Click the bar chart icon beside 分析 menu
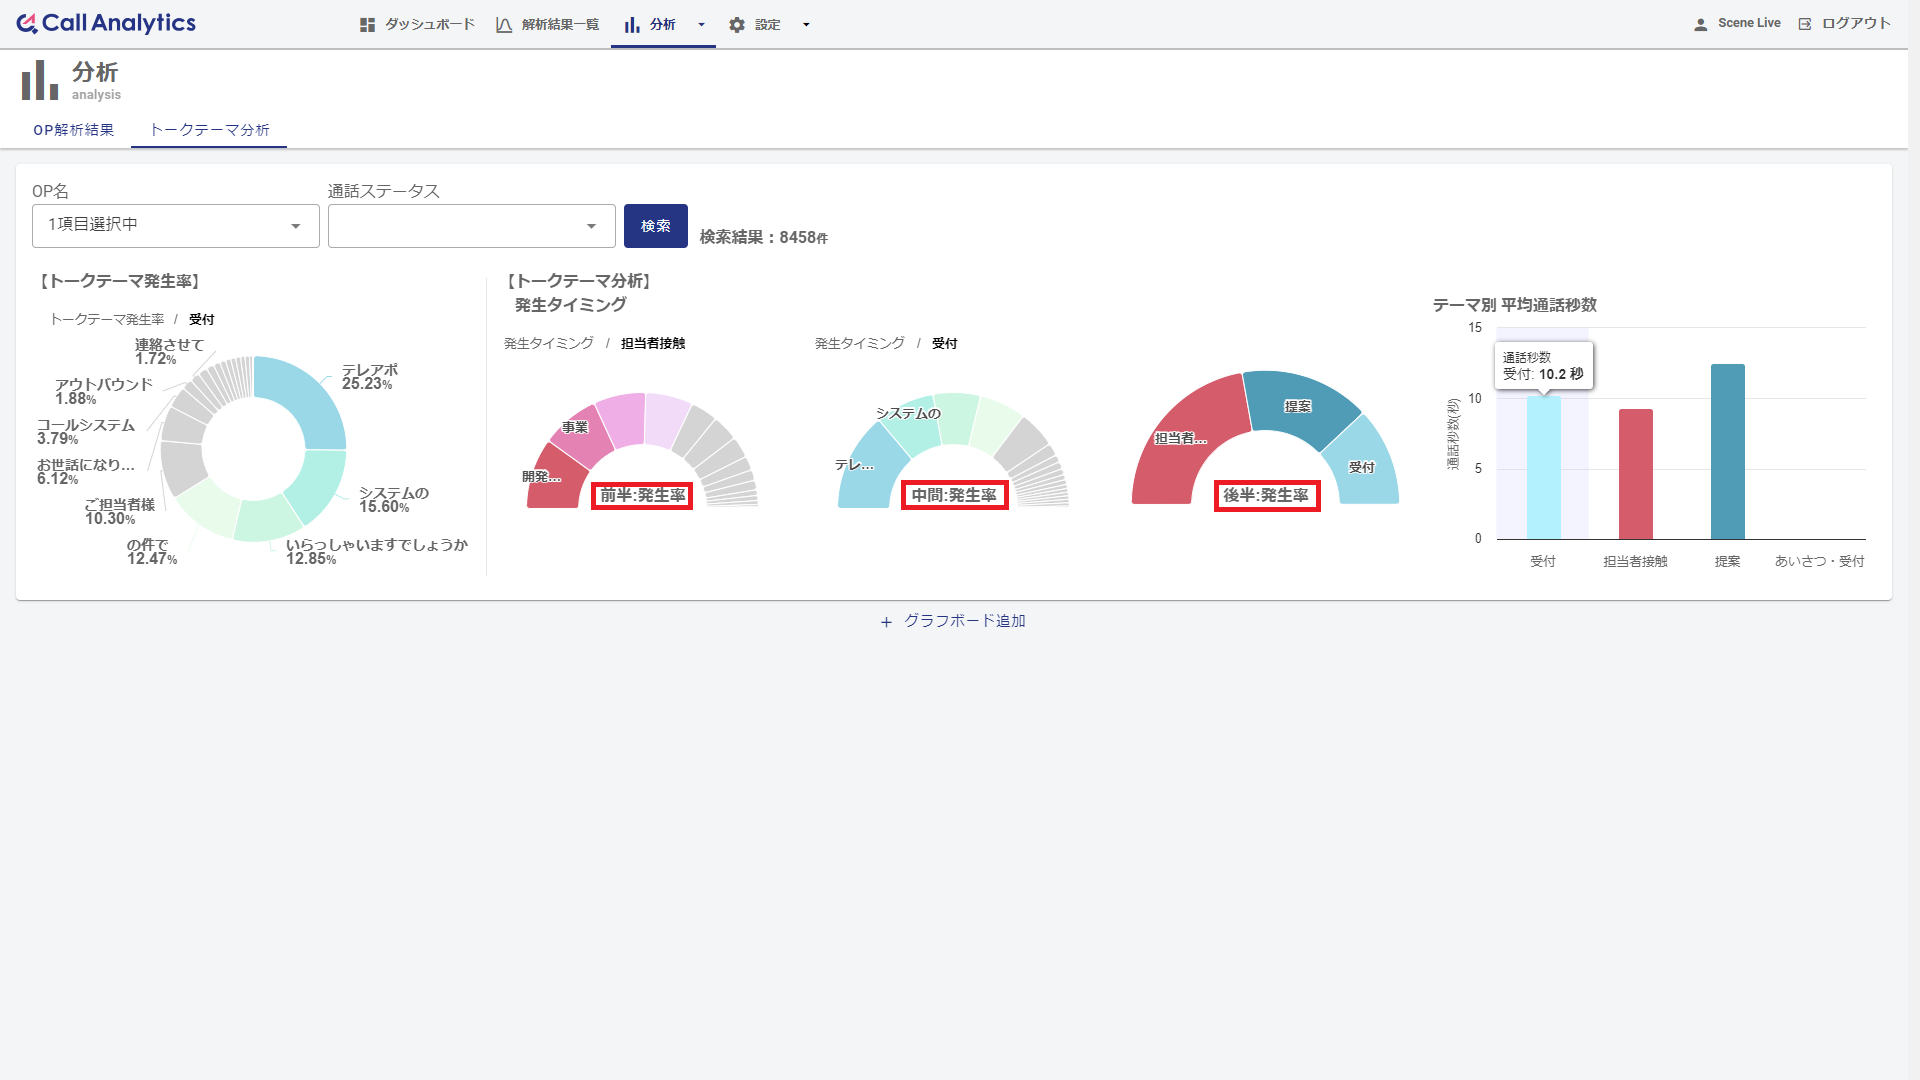The width and height of the screenshot is (1920, 1080). (632, 25)
